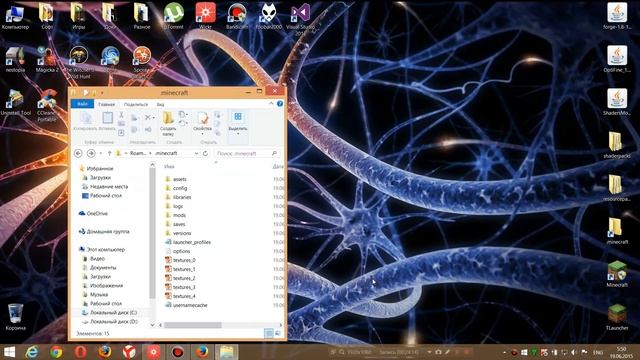Open the Uninstall Tool shortcut
Viewport: 640px width, 360px height.
(x=16, y=103)
